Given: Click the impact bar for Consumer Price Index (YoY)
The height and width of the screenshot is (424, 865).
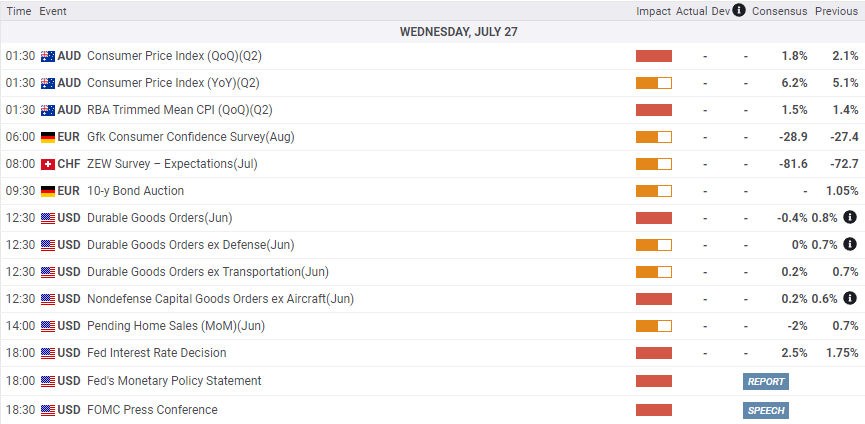Looking at the screenshot, I should pos(654,83).
